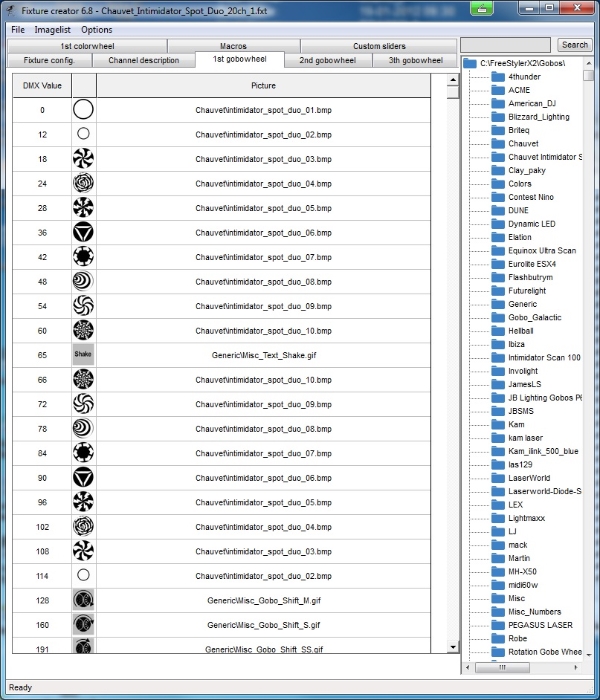Viewport: 600px width, 700px height.
Task: Select the gobo icon at DMX value 128
Action: point(84,600)
